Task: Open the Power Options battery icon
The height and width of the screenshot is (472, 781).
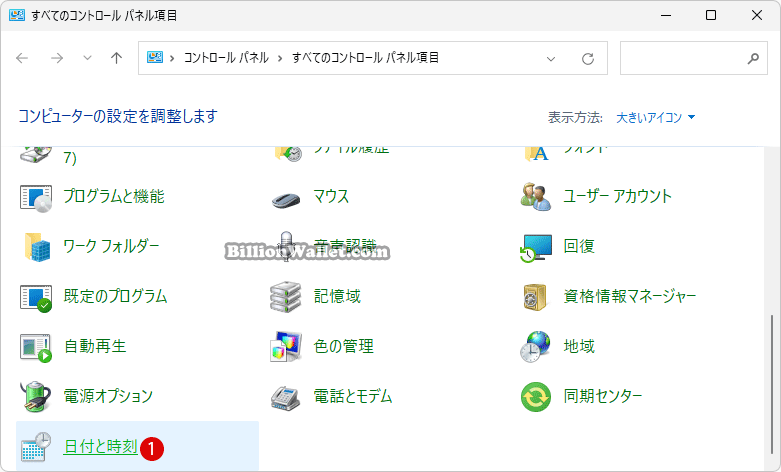Action: [x=35, y=397]
